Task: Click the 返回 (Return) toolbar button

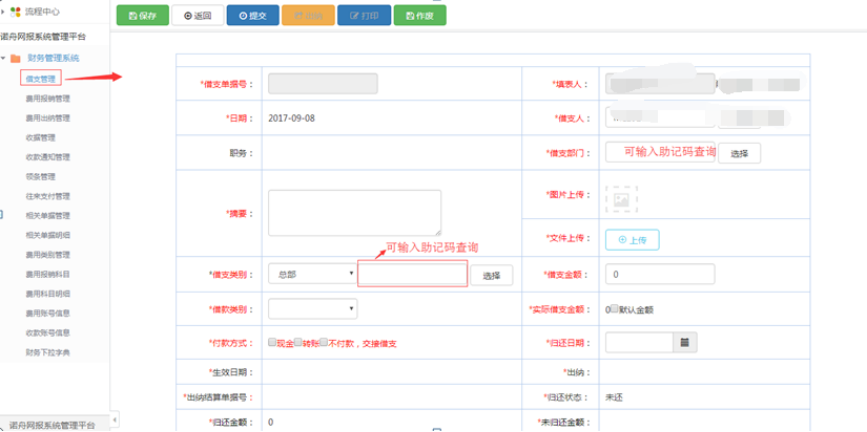Action: tap(197, 16)
